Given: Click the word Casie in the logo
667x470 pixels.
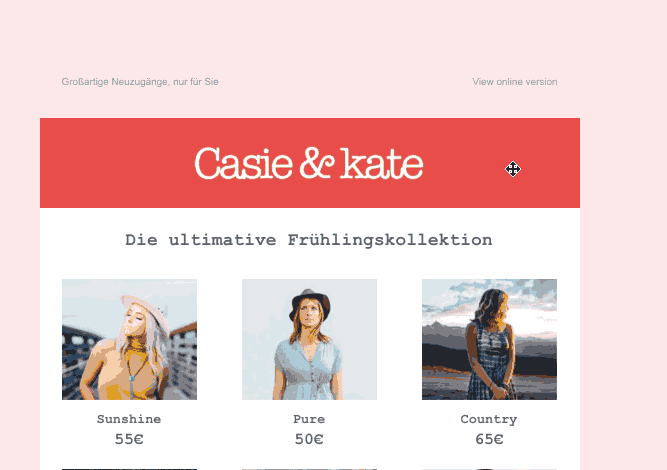Looking at the screenshot, I should (x=244, y=163).
